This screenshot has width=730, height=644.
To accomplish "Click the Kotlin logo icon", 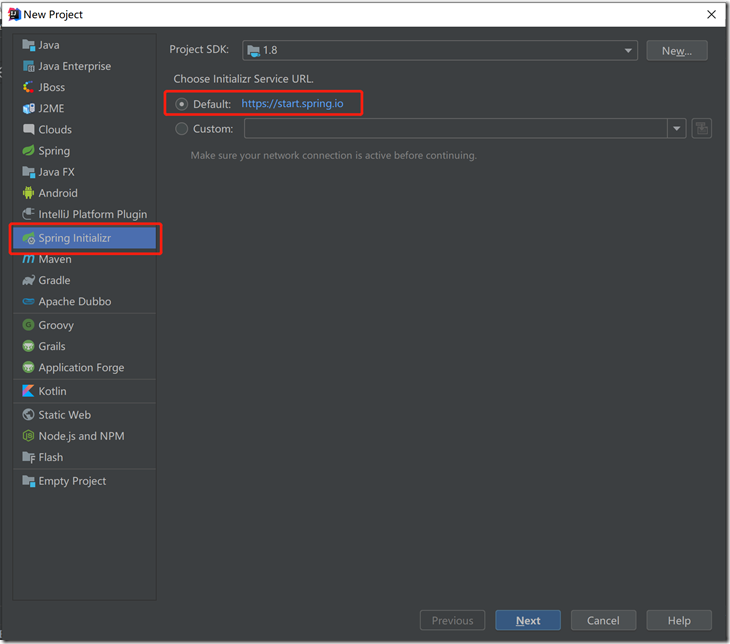I will pos(29,391).
